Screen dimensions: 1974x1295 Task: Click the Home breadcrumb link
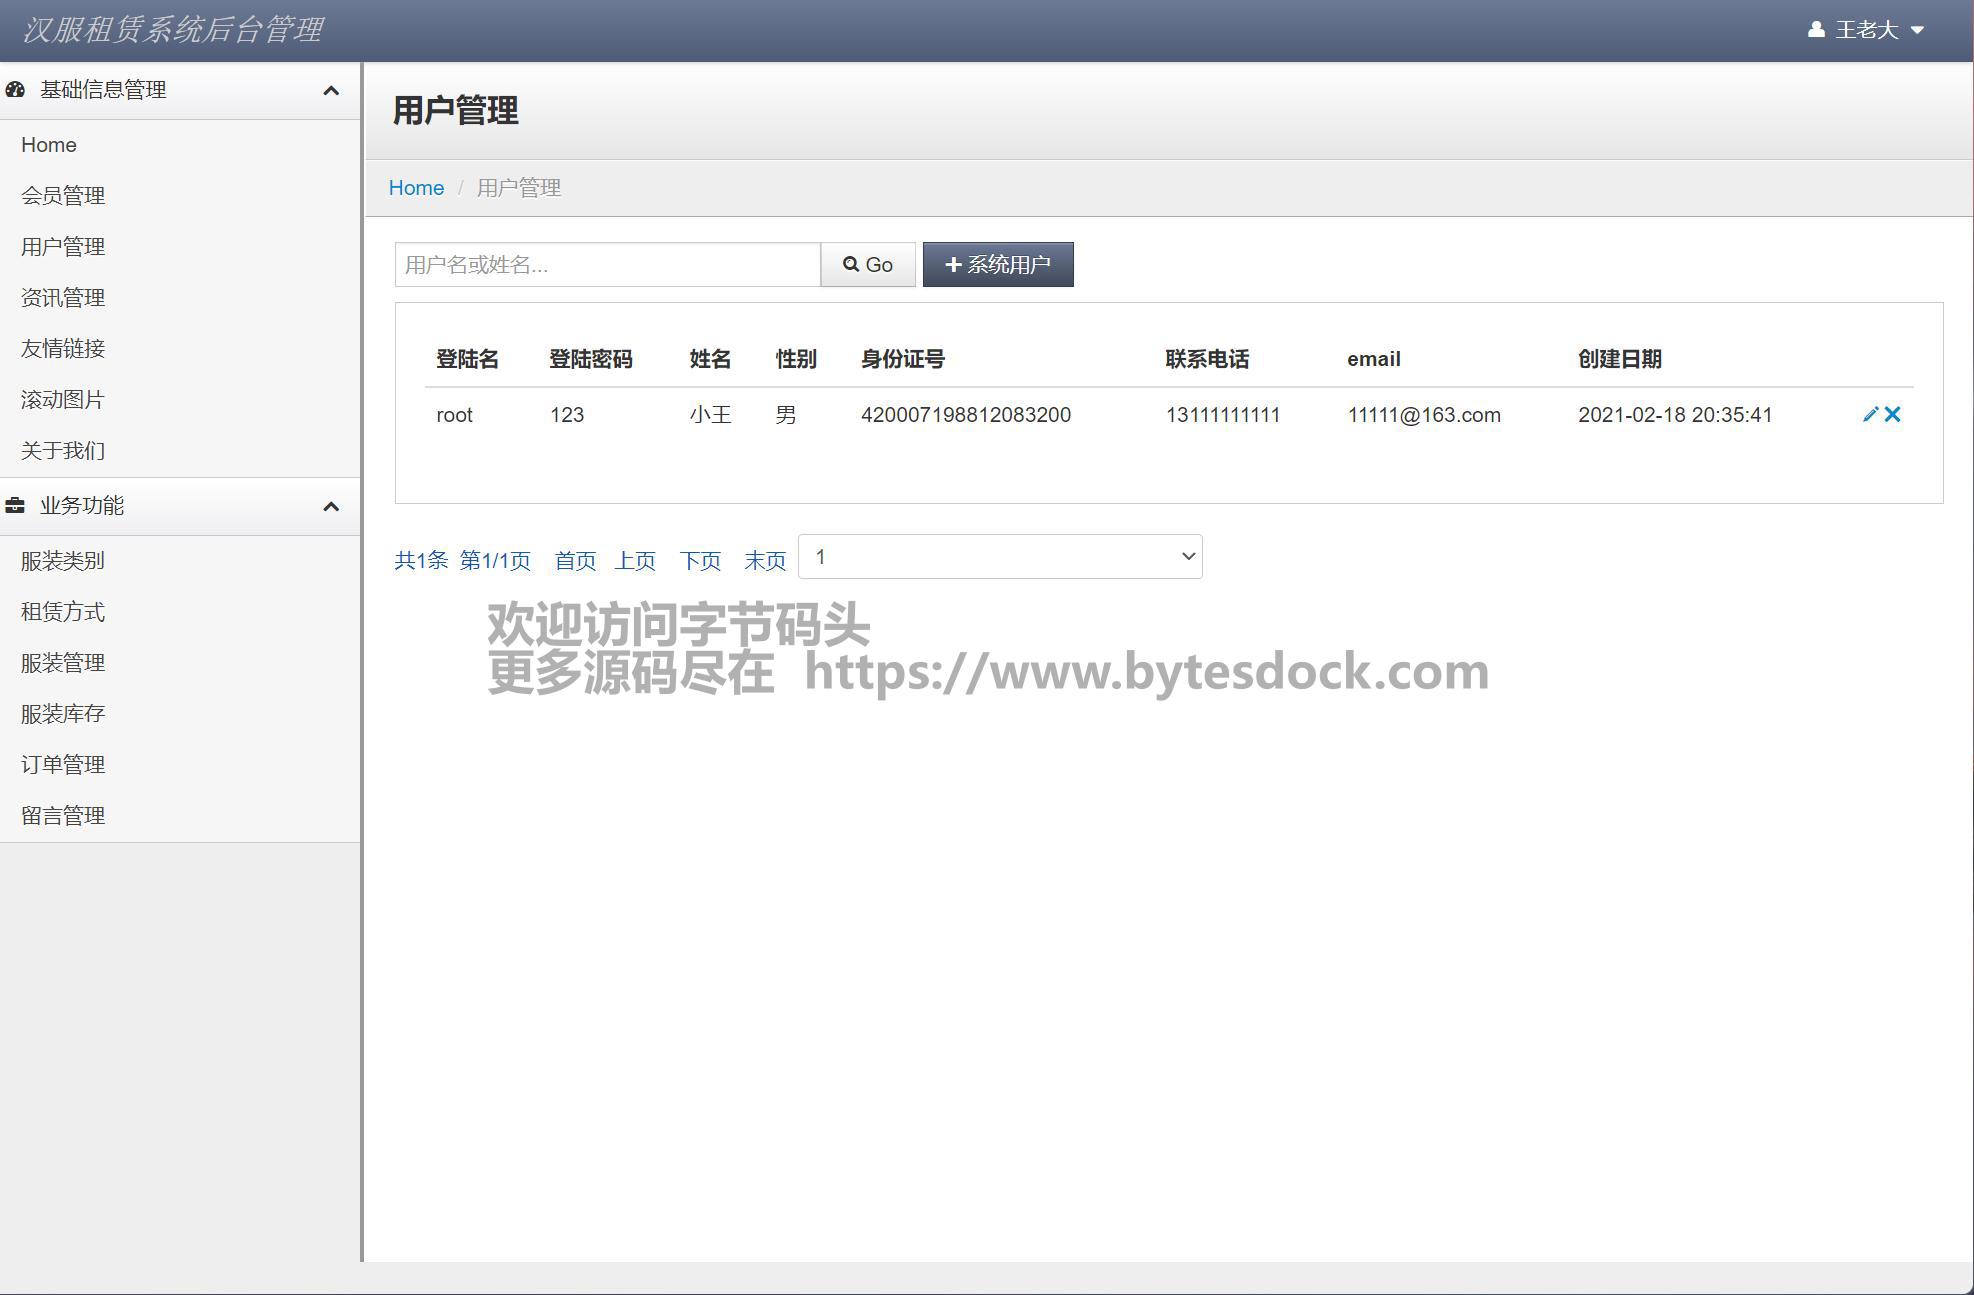pos(416,188)
